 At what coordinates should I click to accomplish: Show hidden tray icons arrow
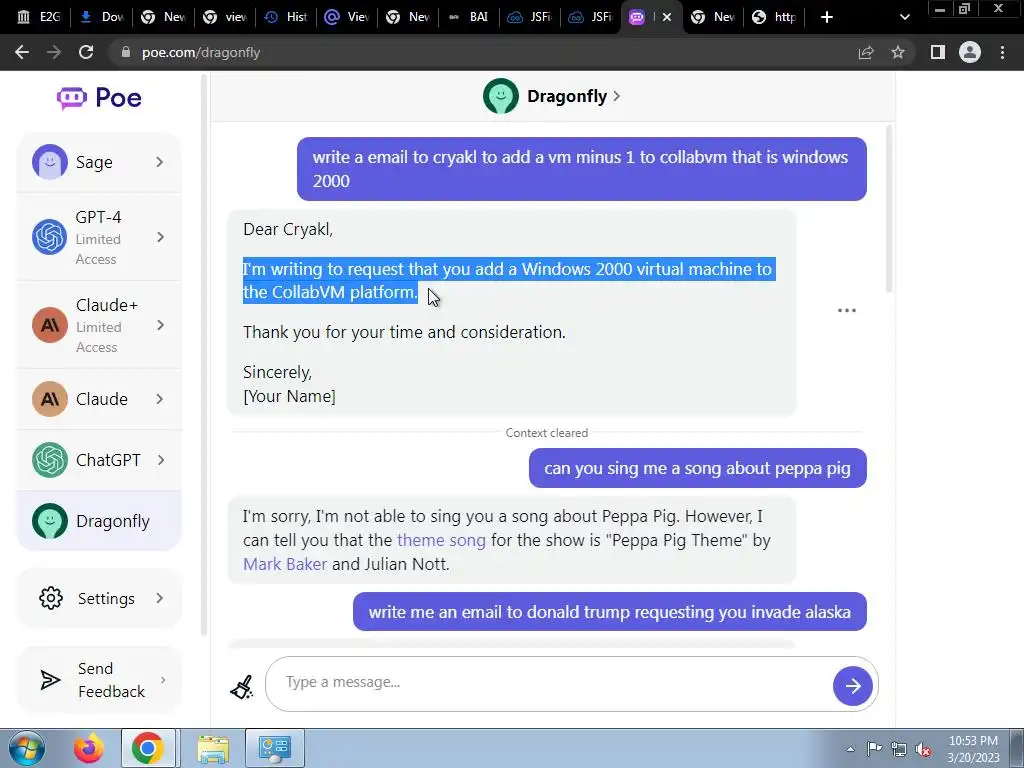pyautogui.click(x=850, y=749)
